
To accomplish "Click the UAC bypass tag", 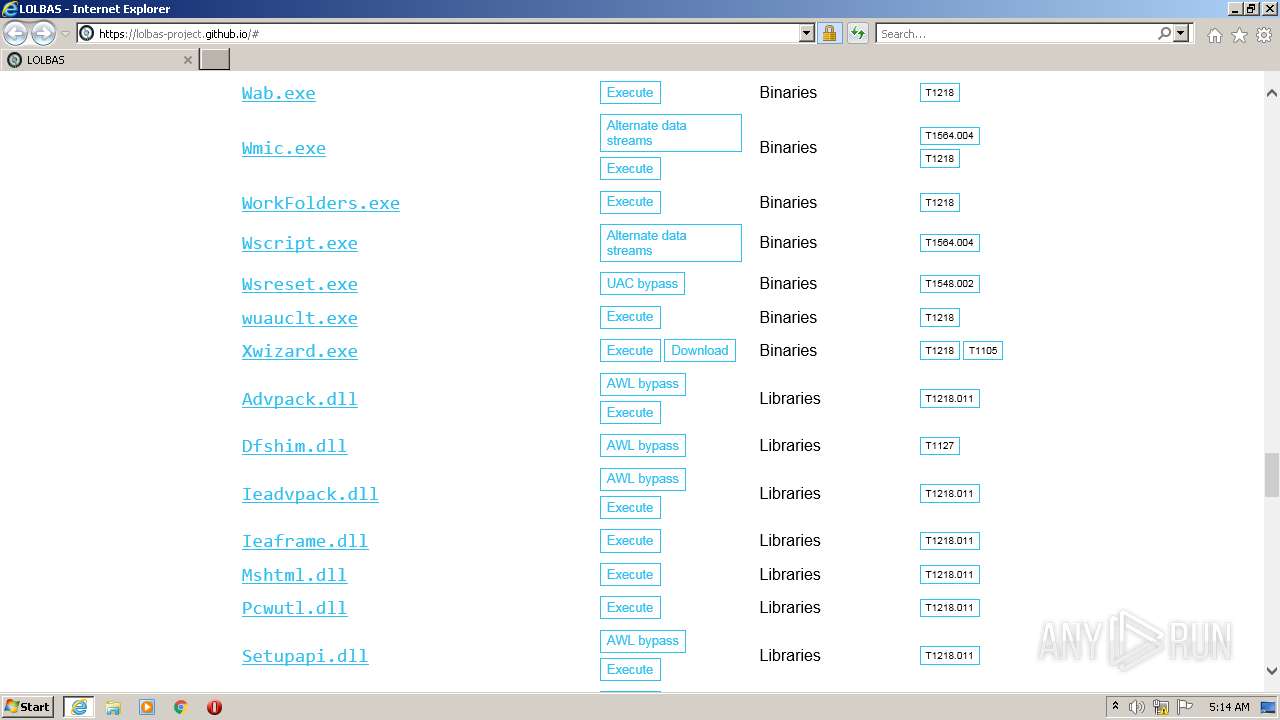I will (x=642, y=283).
